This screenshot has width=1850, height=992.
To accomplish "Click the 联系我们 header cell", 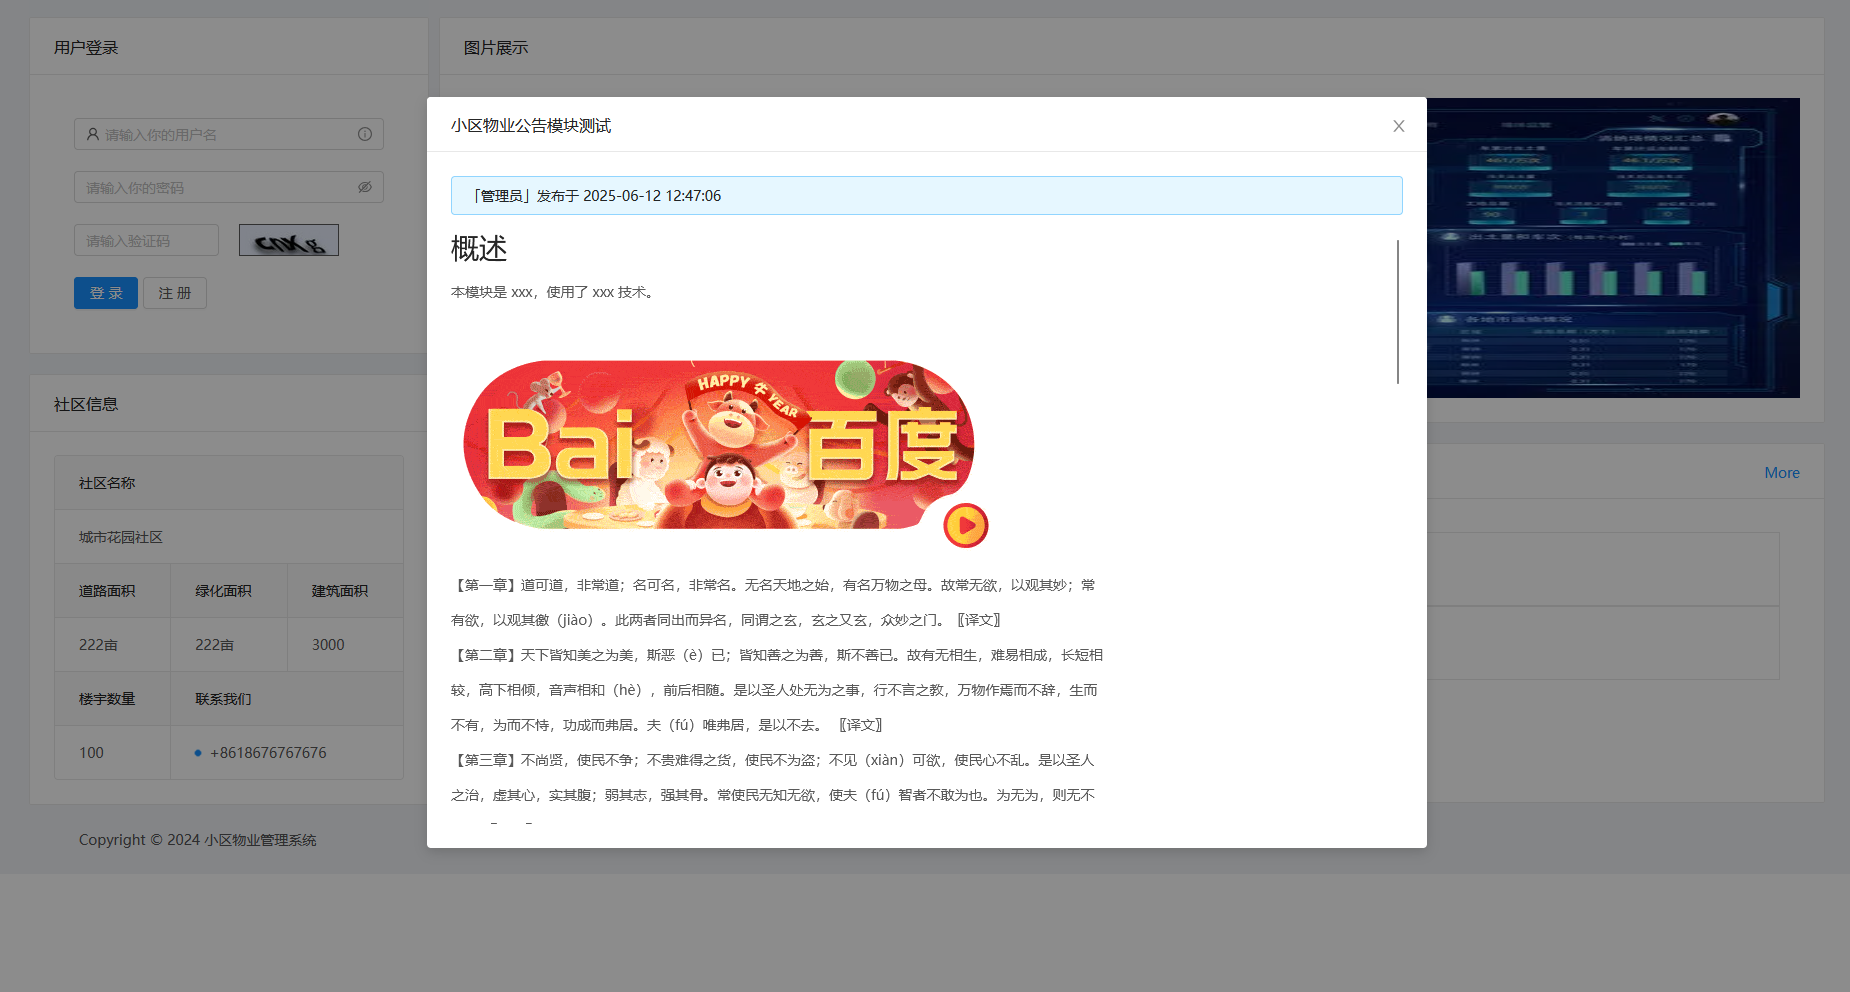I will [287, 699].
